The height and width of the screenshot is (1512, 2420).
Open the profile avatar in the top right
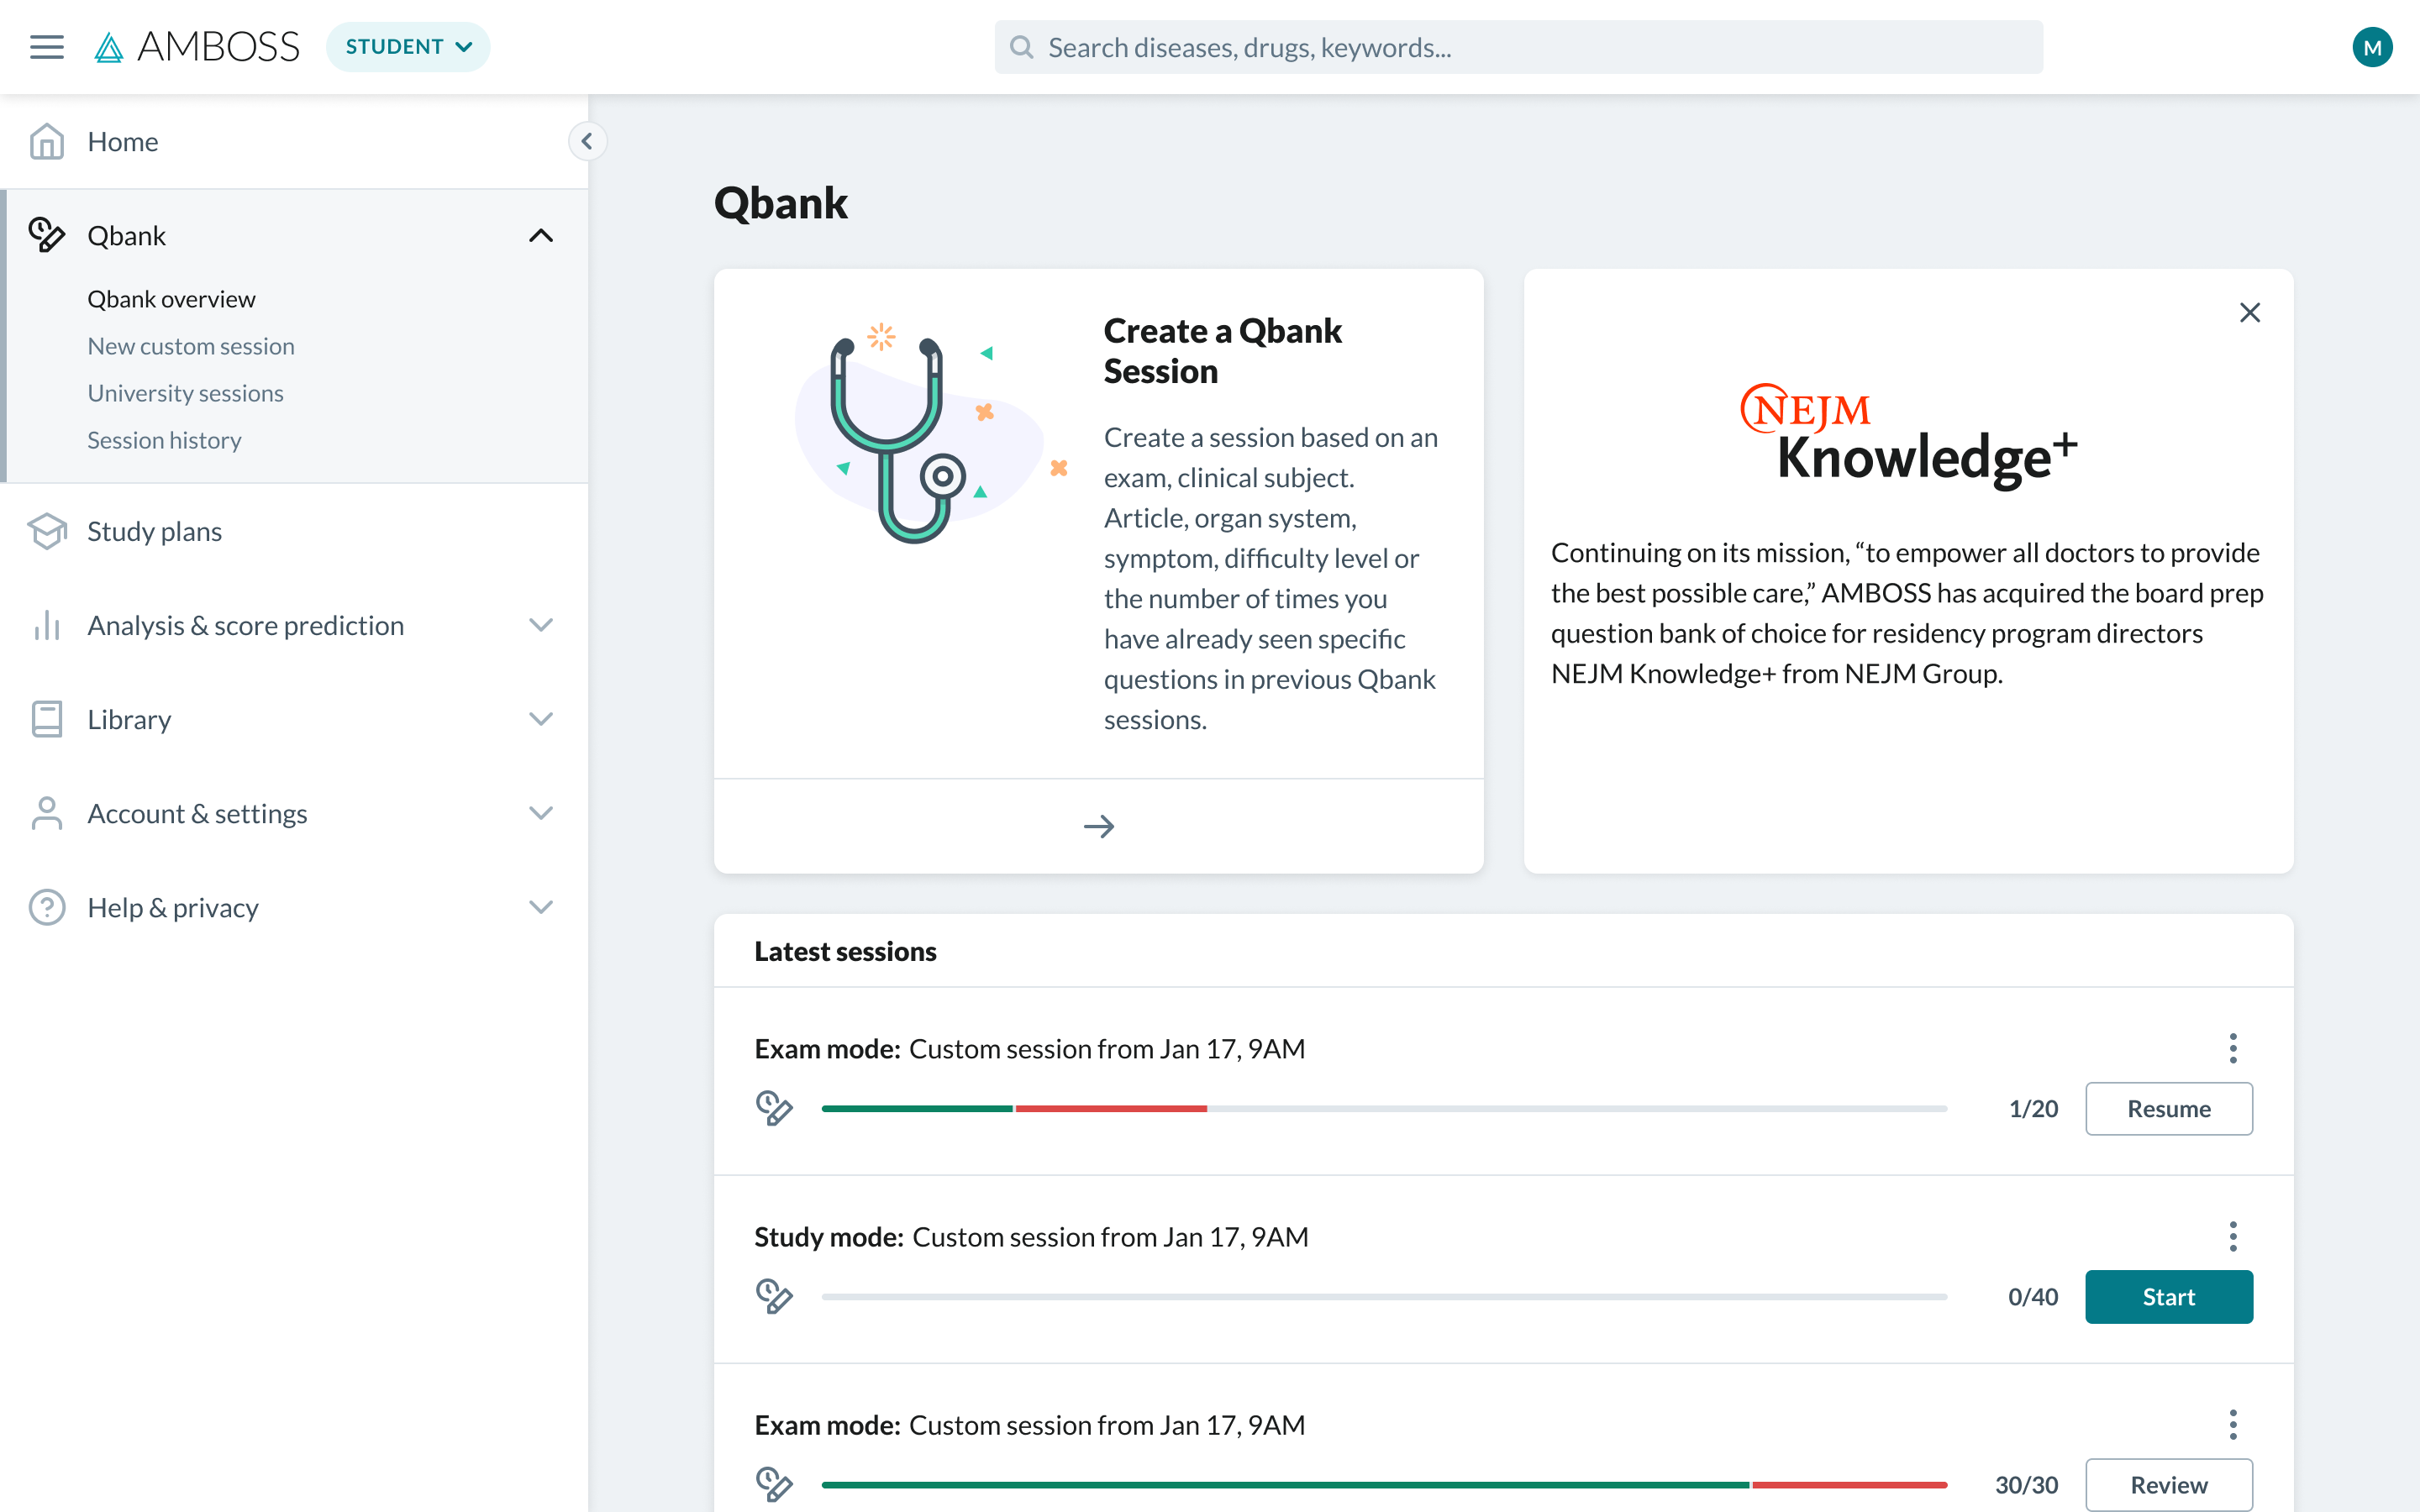click(x=2373, y=46)
